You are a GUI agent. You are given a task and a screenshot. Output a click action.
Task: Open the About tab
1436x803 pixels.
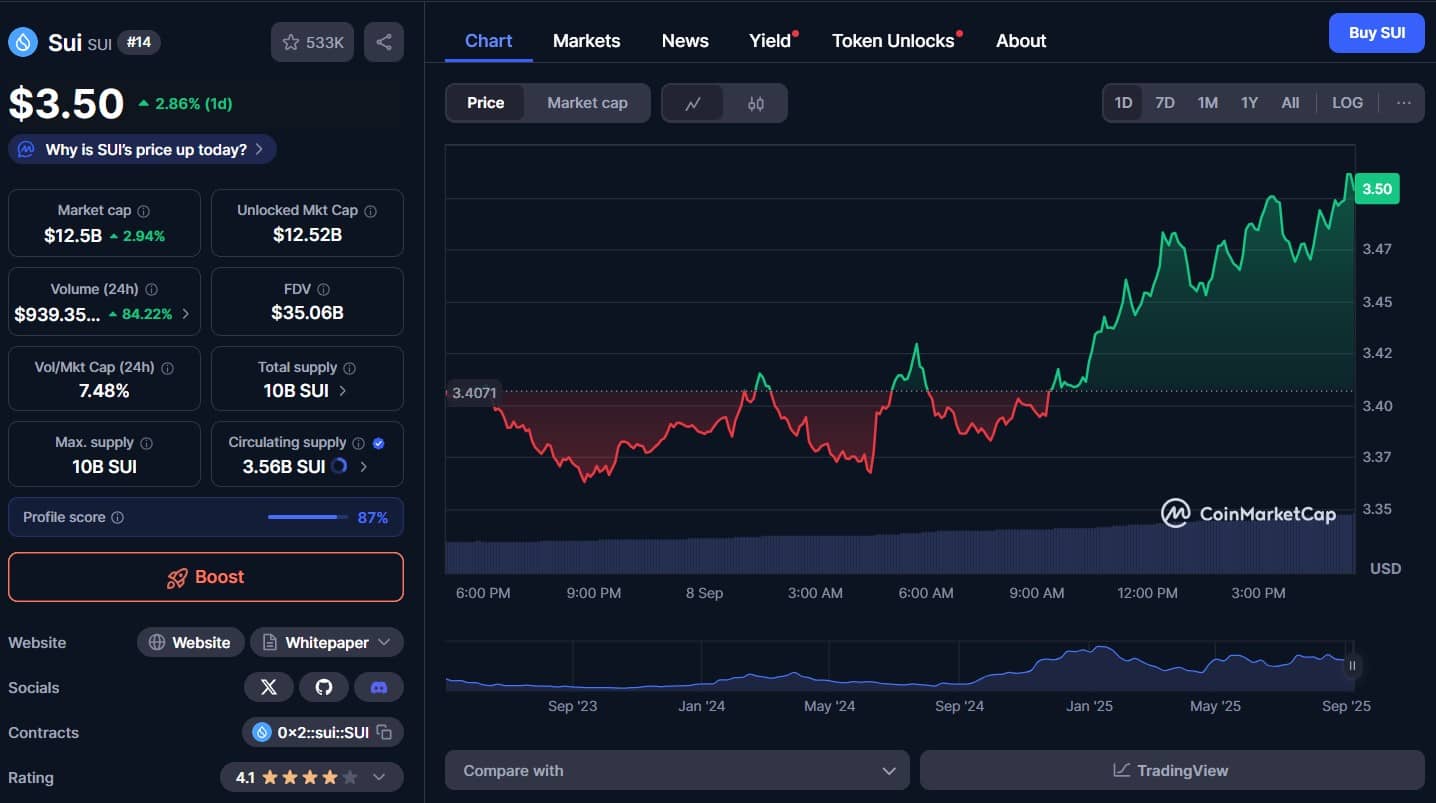[1021, 41]
